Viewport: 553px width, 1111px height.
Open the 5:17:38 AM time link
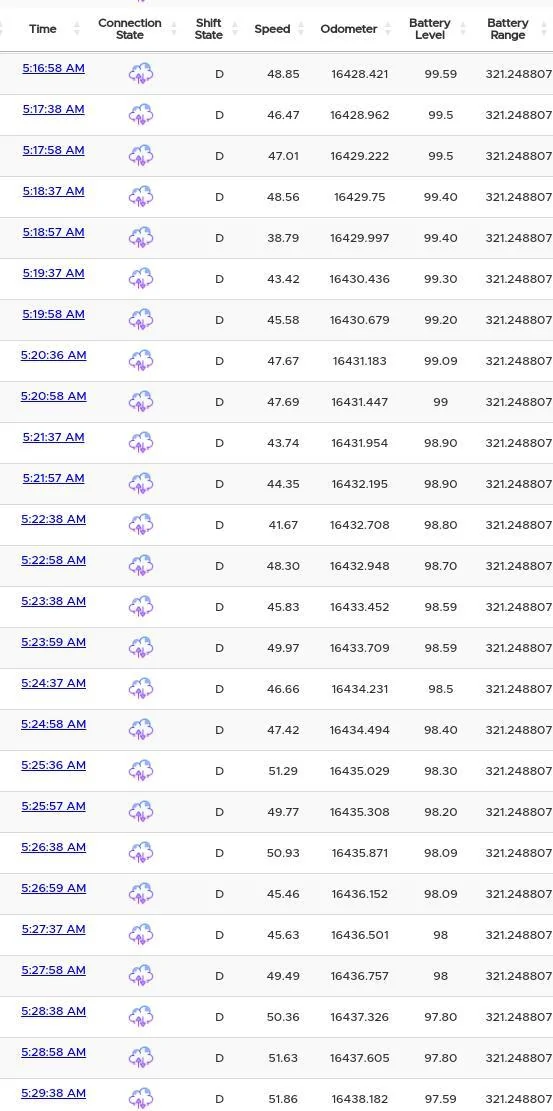53,109
